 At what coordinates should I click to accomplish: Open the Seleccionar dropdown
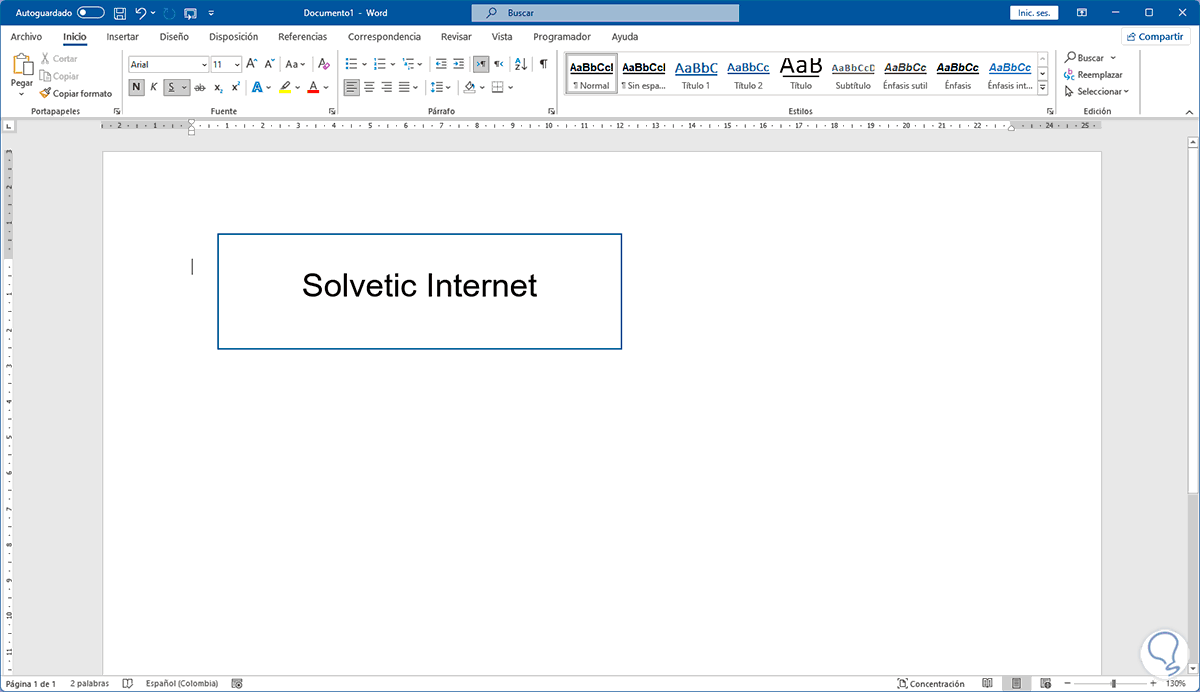click(x=1097, y=92)
